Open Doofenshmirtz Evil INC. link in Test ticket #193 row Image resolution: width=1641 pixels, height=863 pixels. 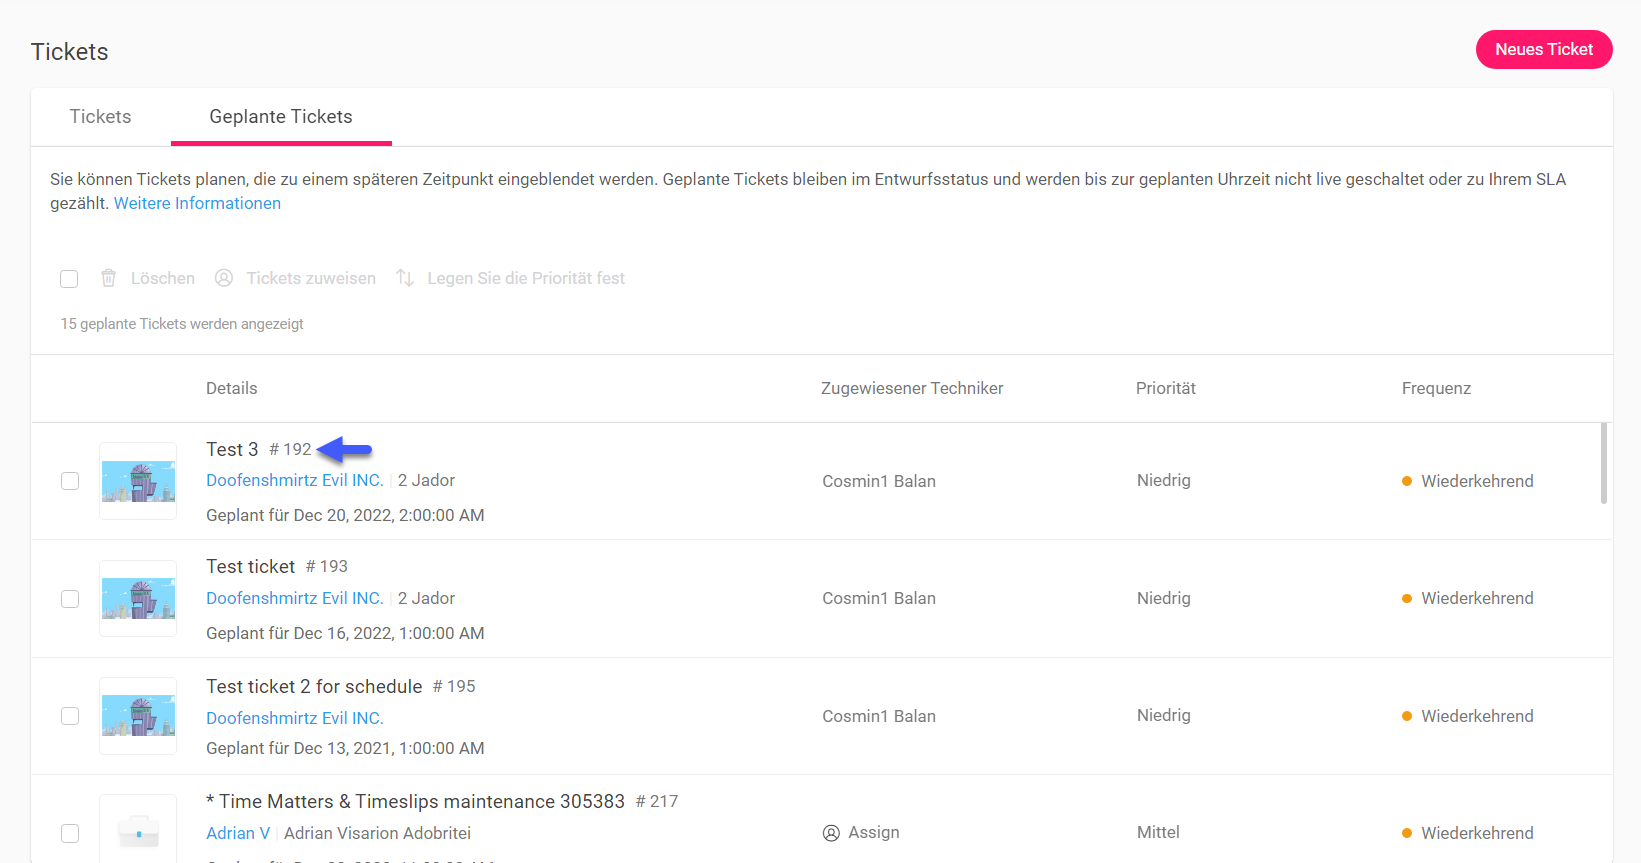coord(295,598)
